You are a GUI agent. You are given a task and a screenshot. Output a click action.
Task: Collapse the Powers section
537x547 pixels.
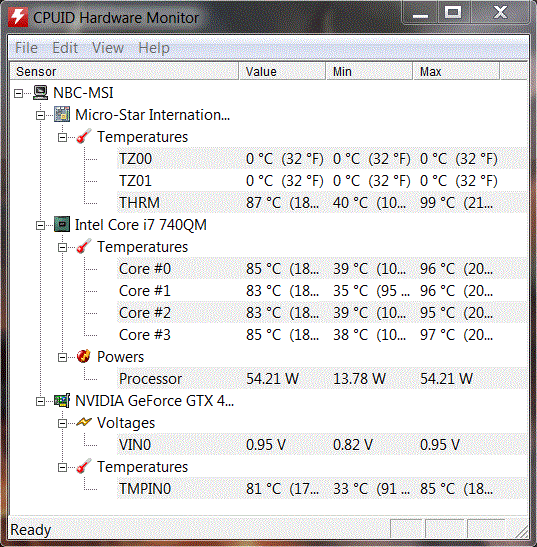pos(62,358)
